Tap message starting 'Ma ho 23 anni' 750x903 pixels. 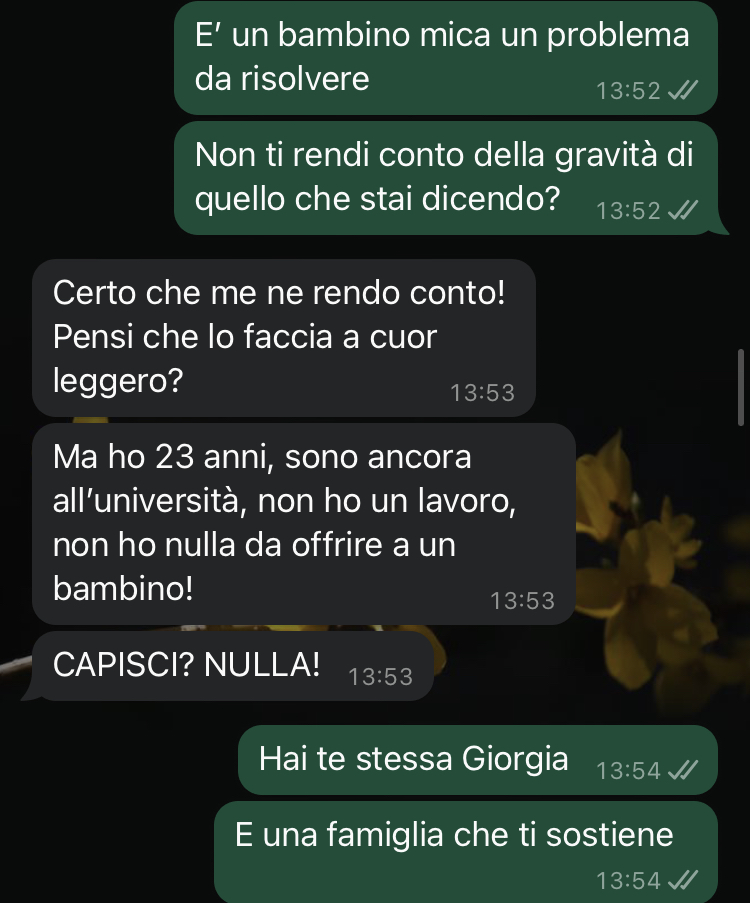pyautogui.click(x=304, y=523)
